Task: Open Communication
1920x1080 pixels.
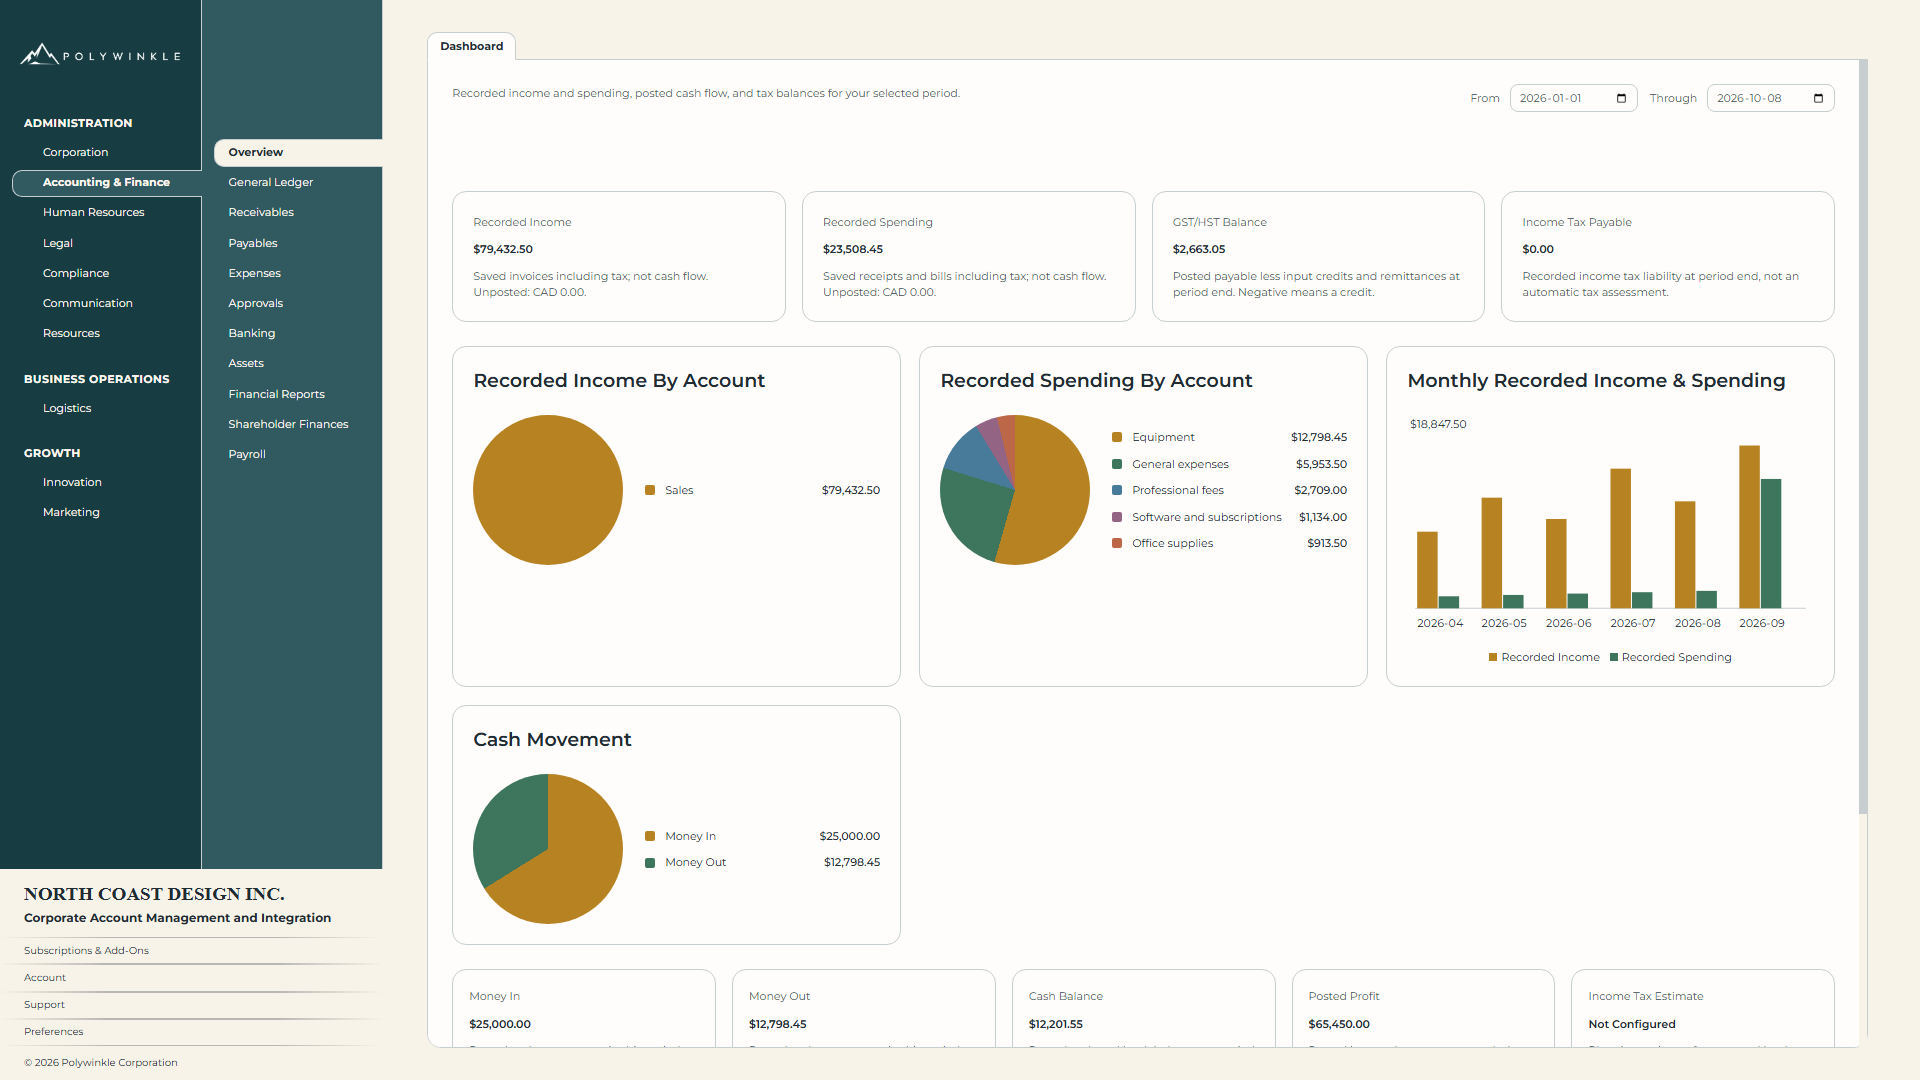Action: point(88,303)
